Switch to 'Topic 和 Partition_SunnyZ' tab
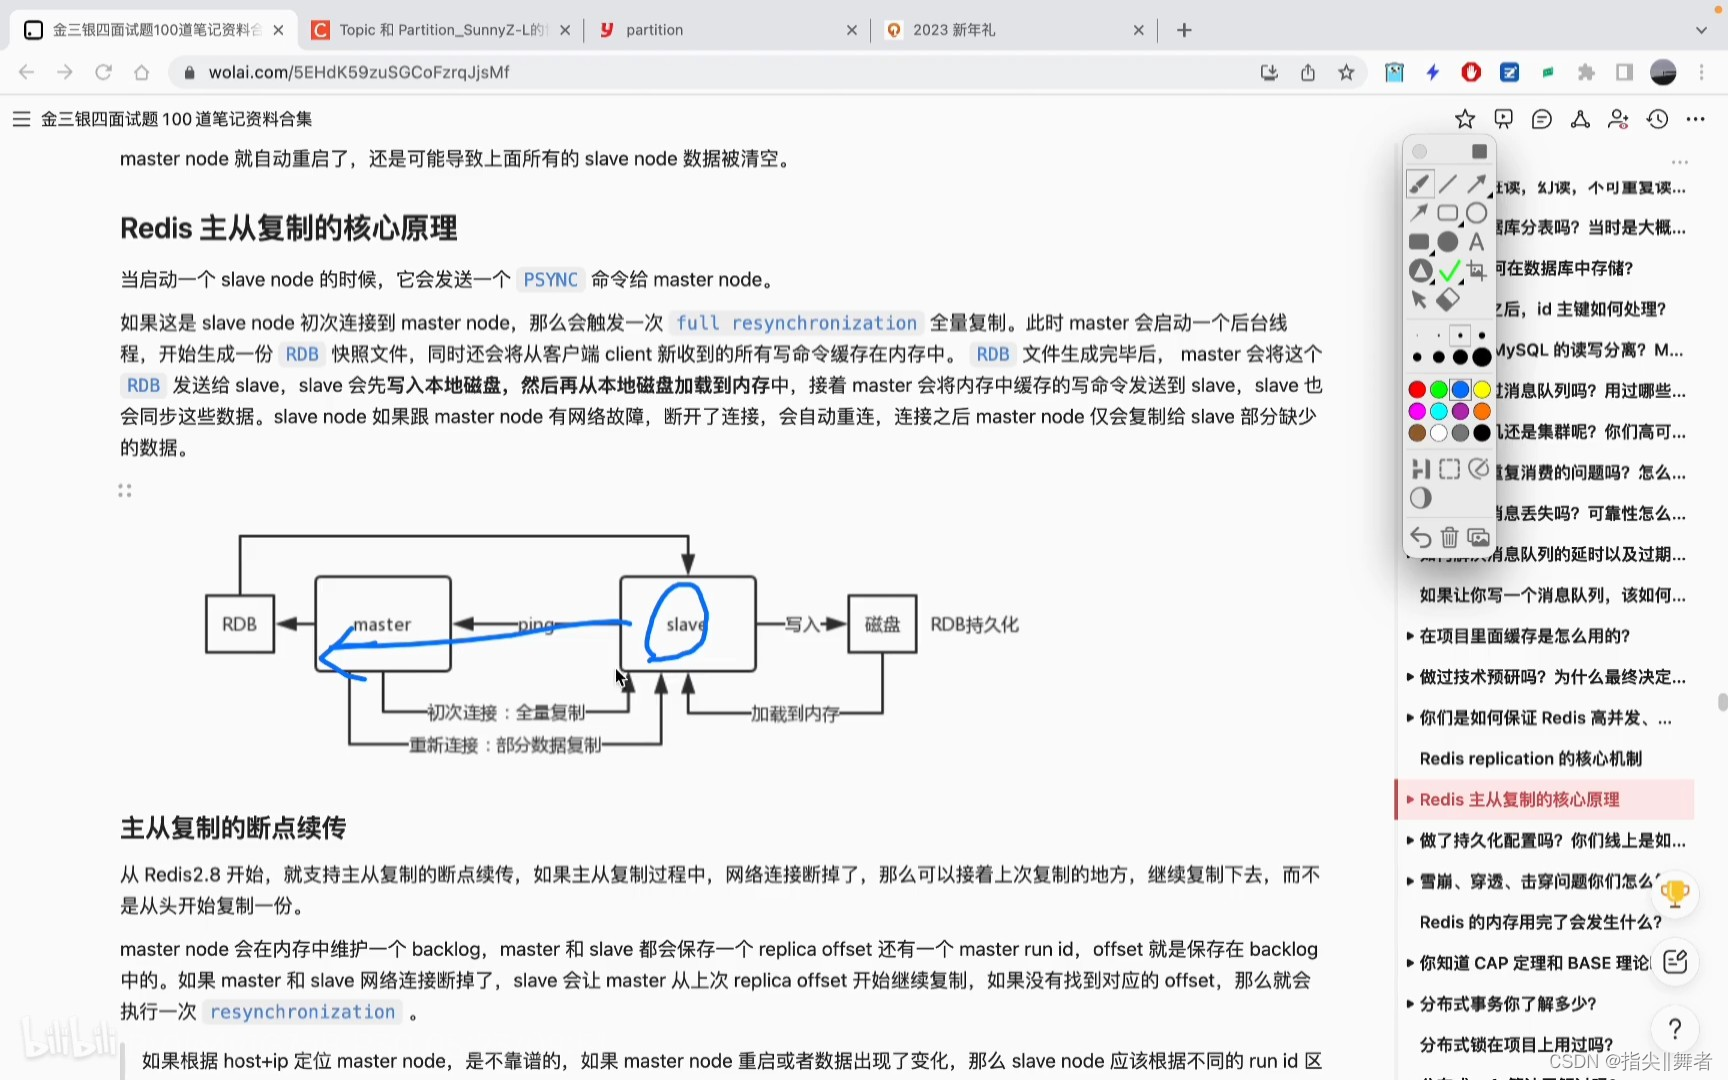This screenshot has width=1728, height=1080. coord(441,30)
